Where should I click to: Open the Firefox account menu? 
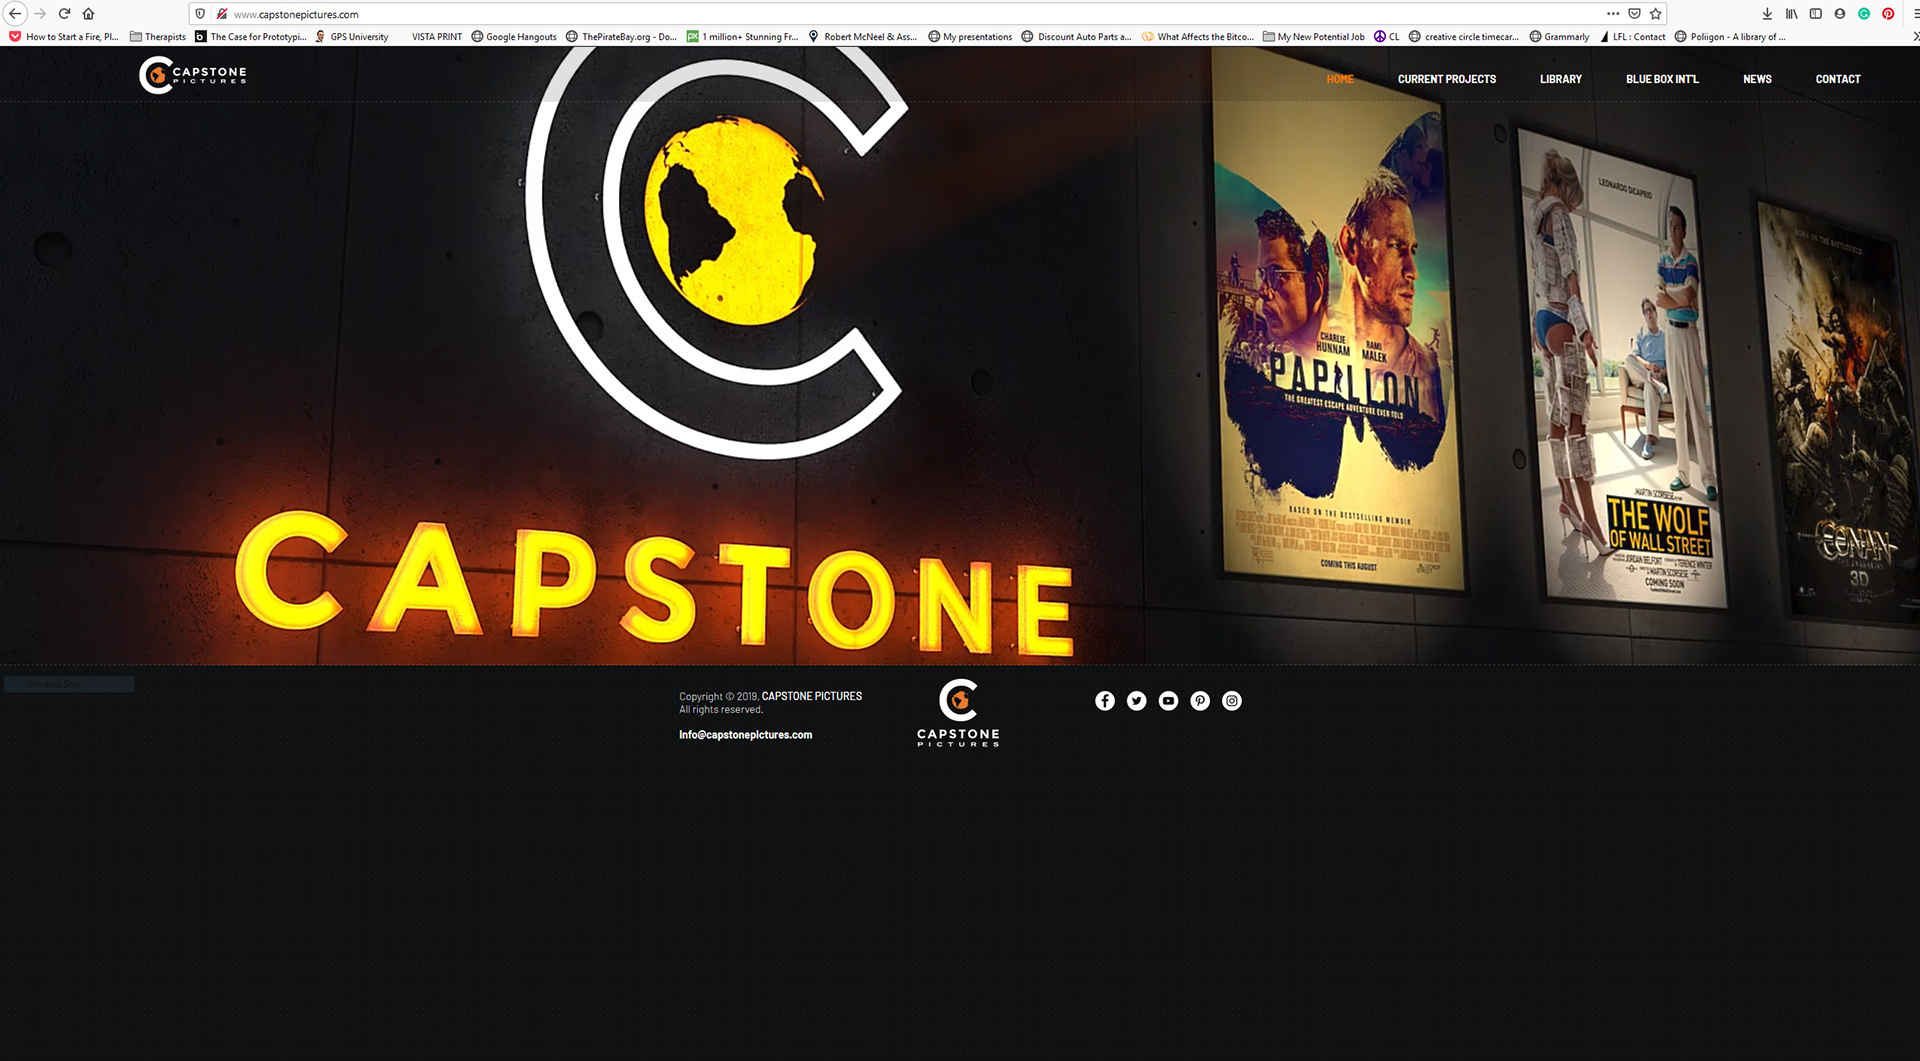[1839, 14]
